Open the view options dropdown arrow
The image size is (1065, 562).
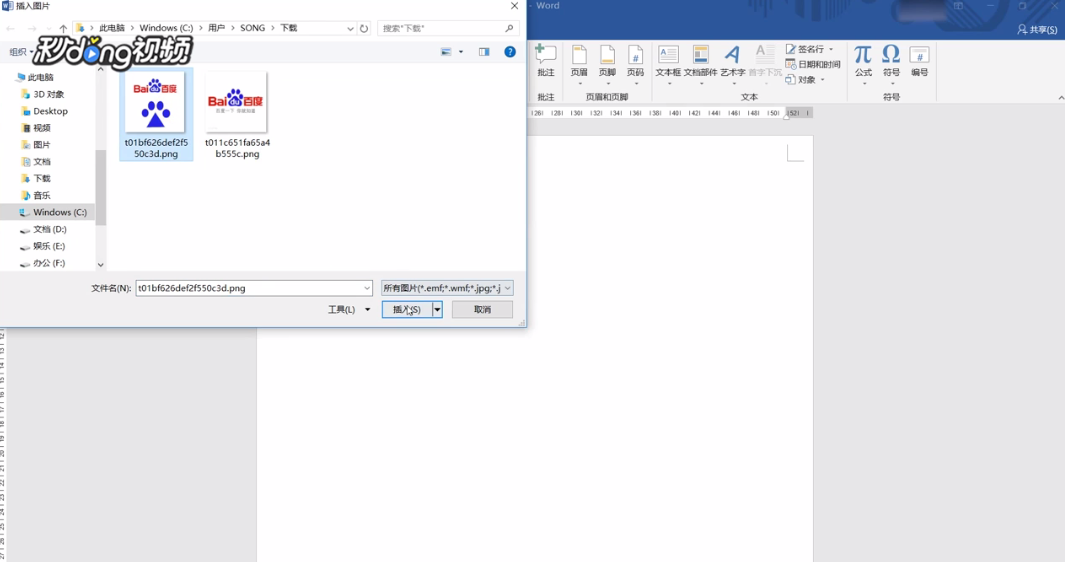pos(461,52)
